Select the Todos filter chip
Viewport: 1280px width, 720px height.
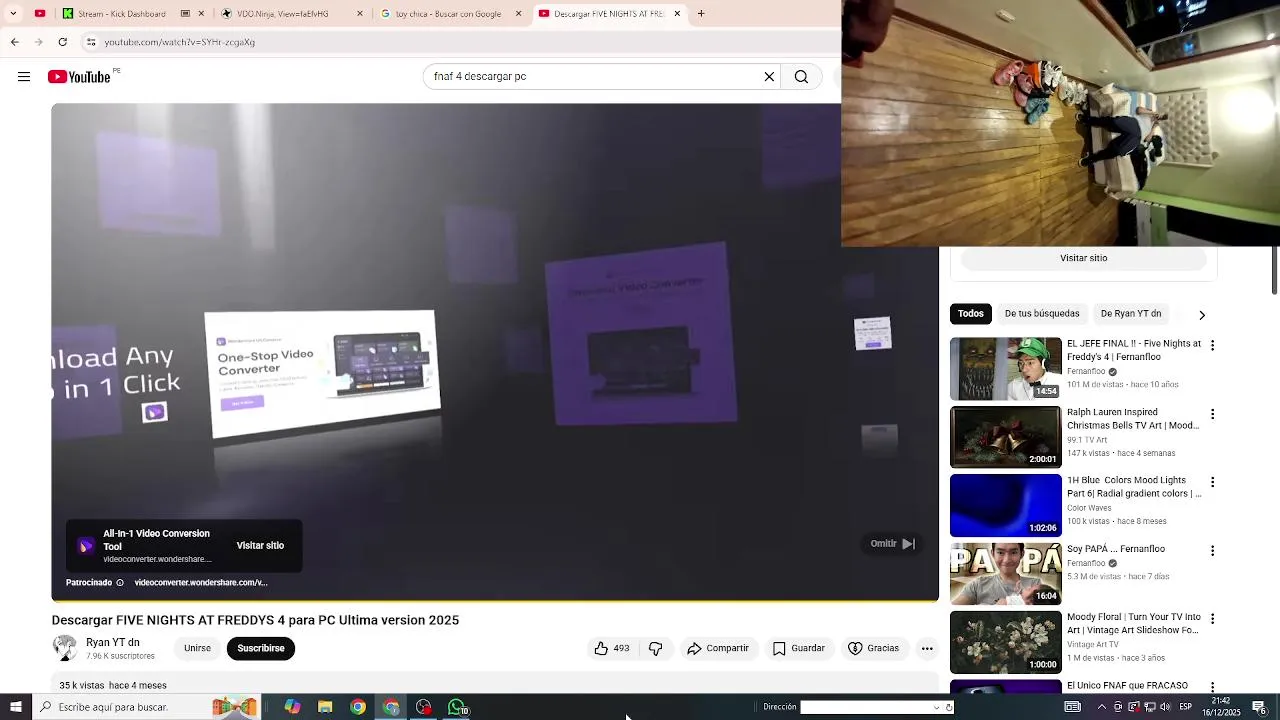pos(971,314)
